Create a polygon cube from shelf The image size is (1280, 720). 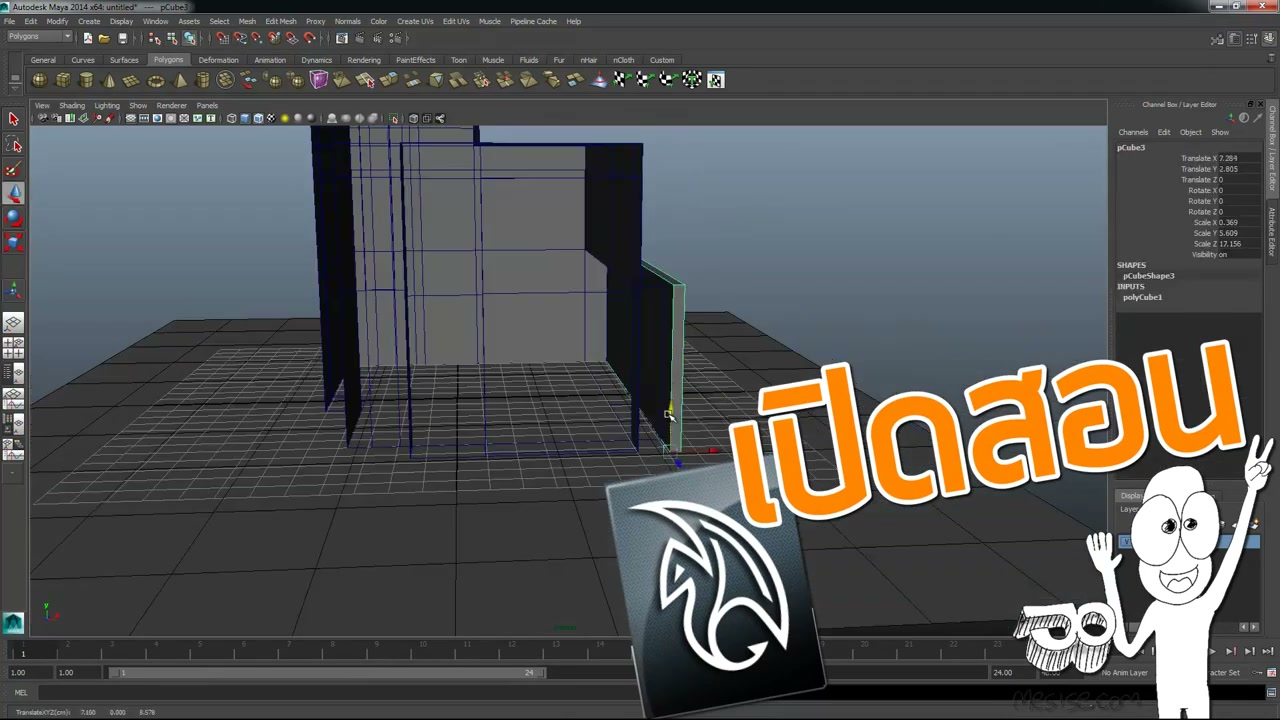click(x=63, y=80)
